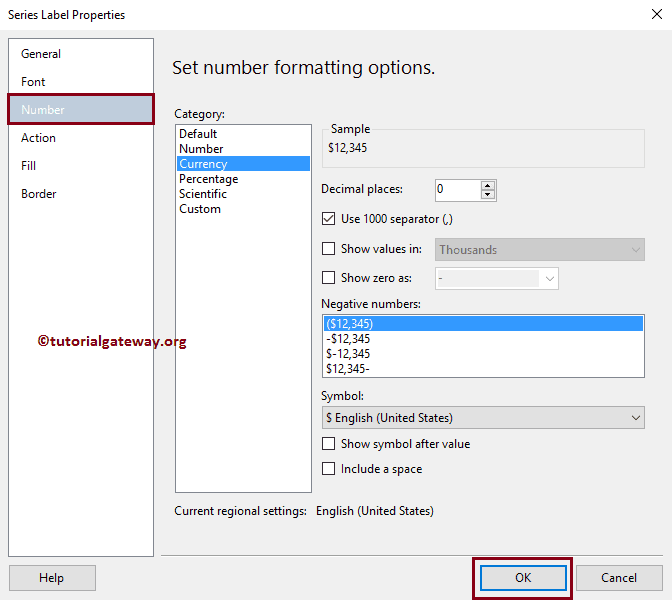Image resolution: width=672 pixels, height=600 pixels.
Task: Enable Show zero as checkbox
Action: [328, 278]
